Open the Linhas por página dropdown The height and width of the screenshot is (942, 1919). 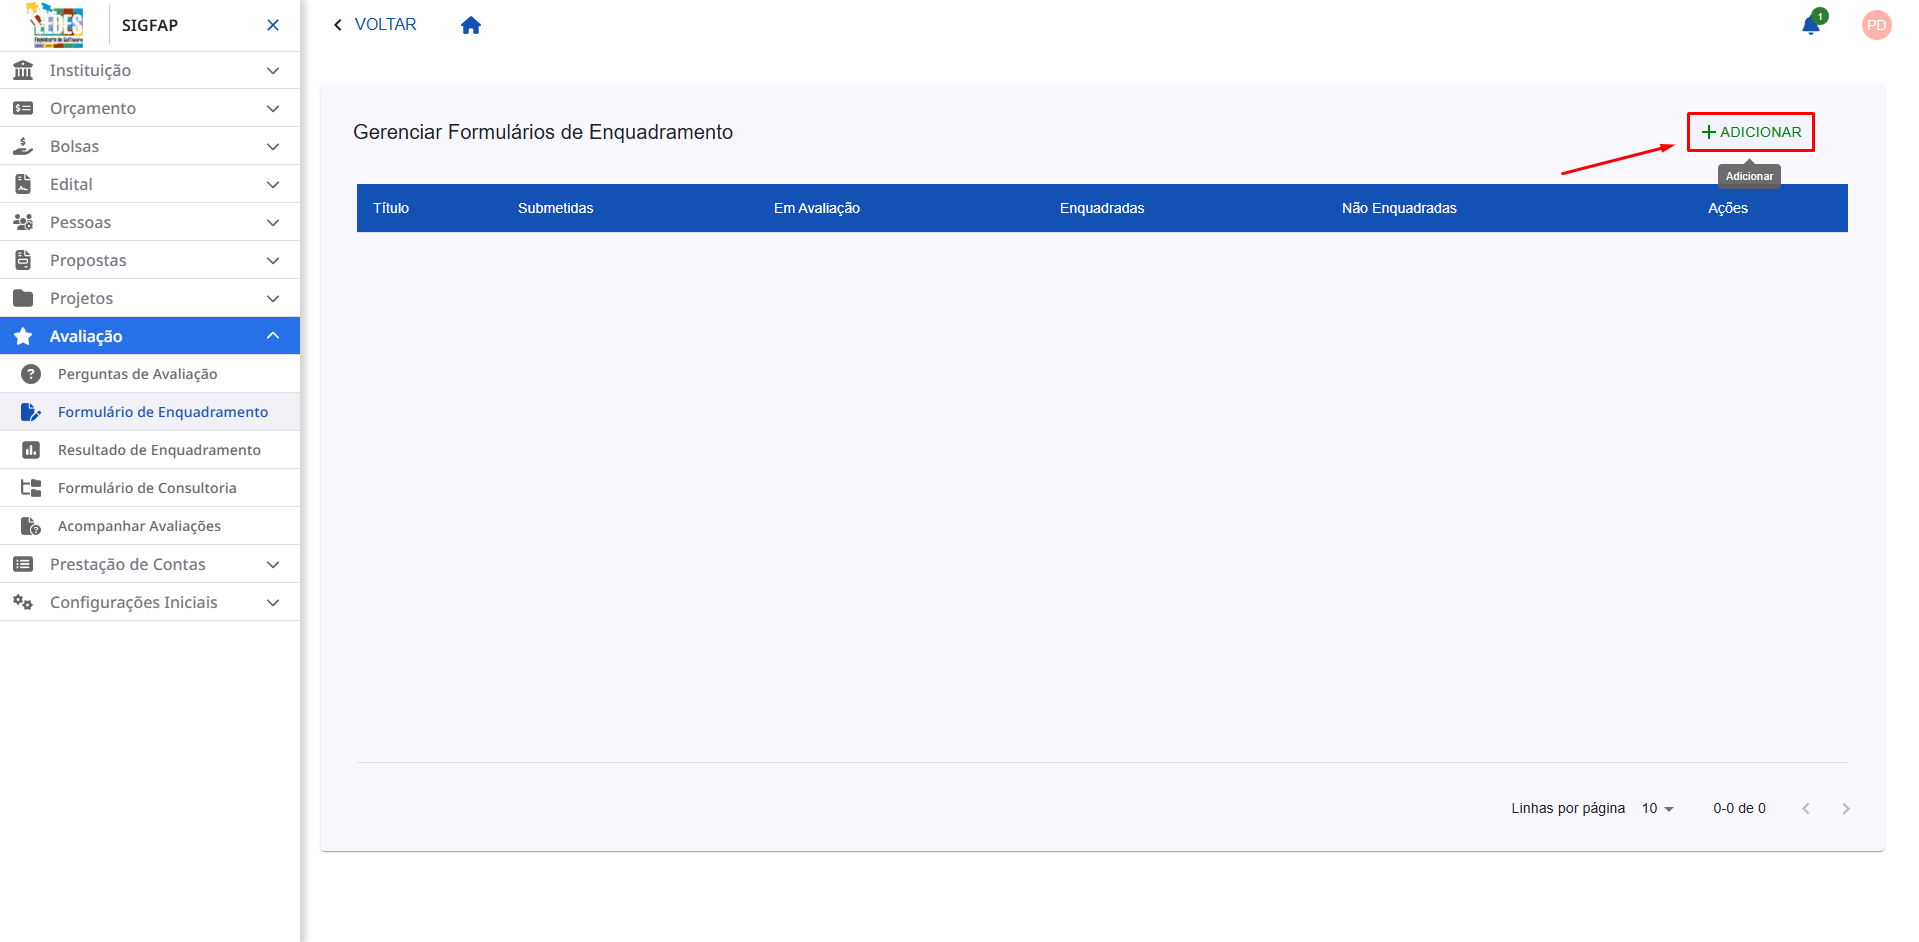[x=1656, y=808]
